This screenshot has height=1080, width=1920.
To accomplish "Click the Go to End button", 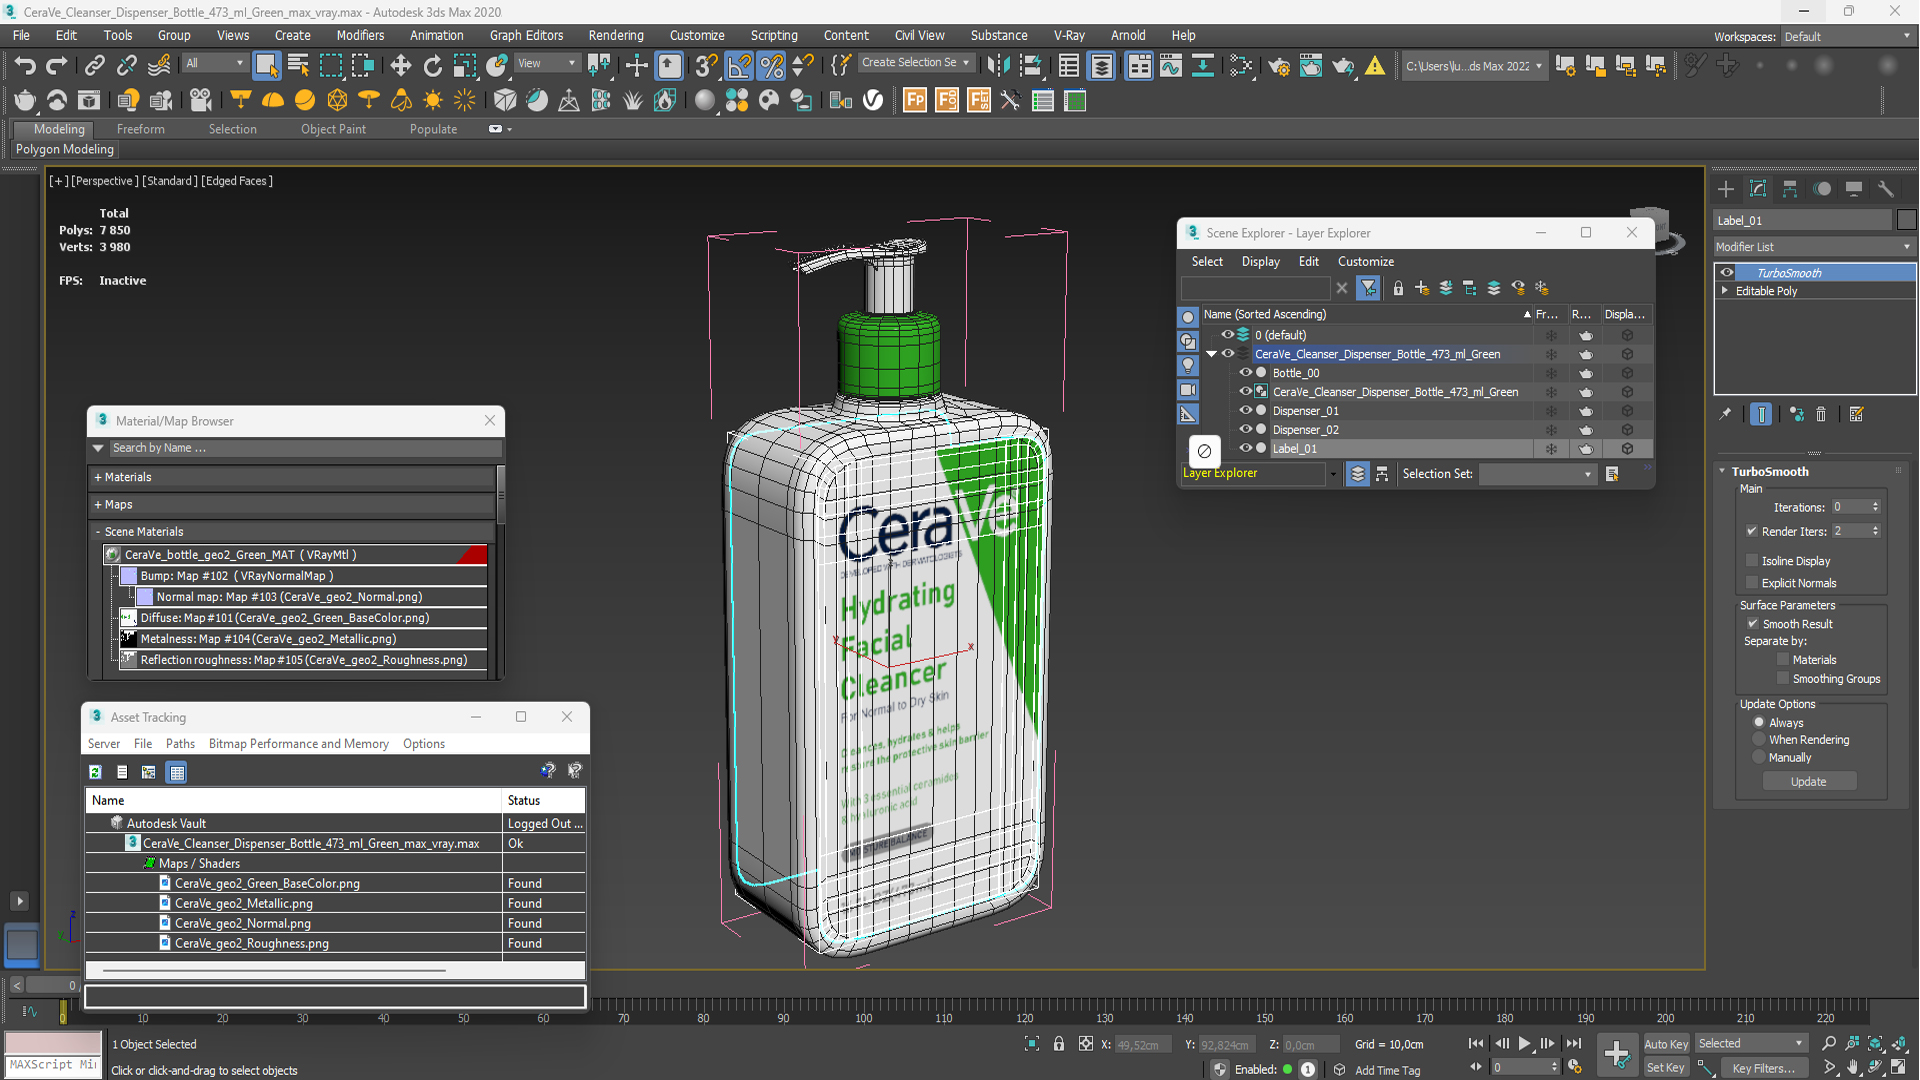I will coord(1574,1043).
